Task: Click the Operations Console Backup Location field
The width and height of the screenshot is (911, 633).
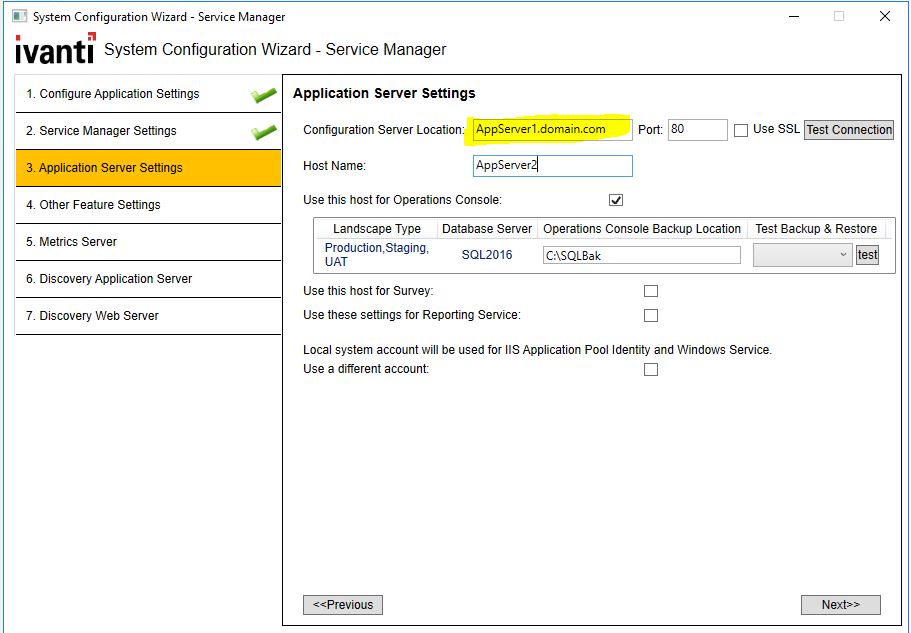Action: (641, 255)
